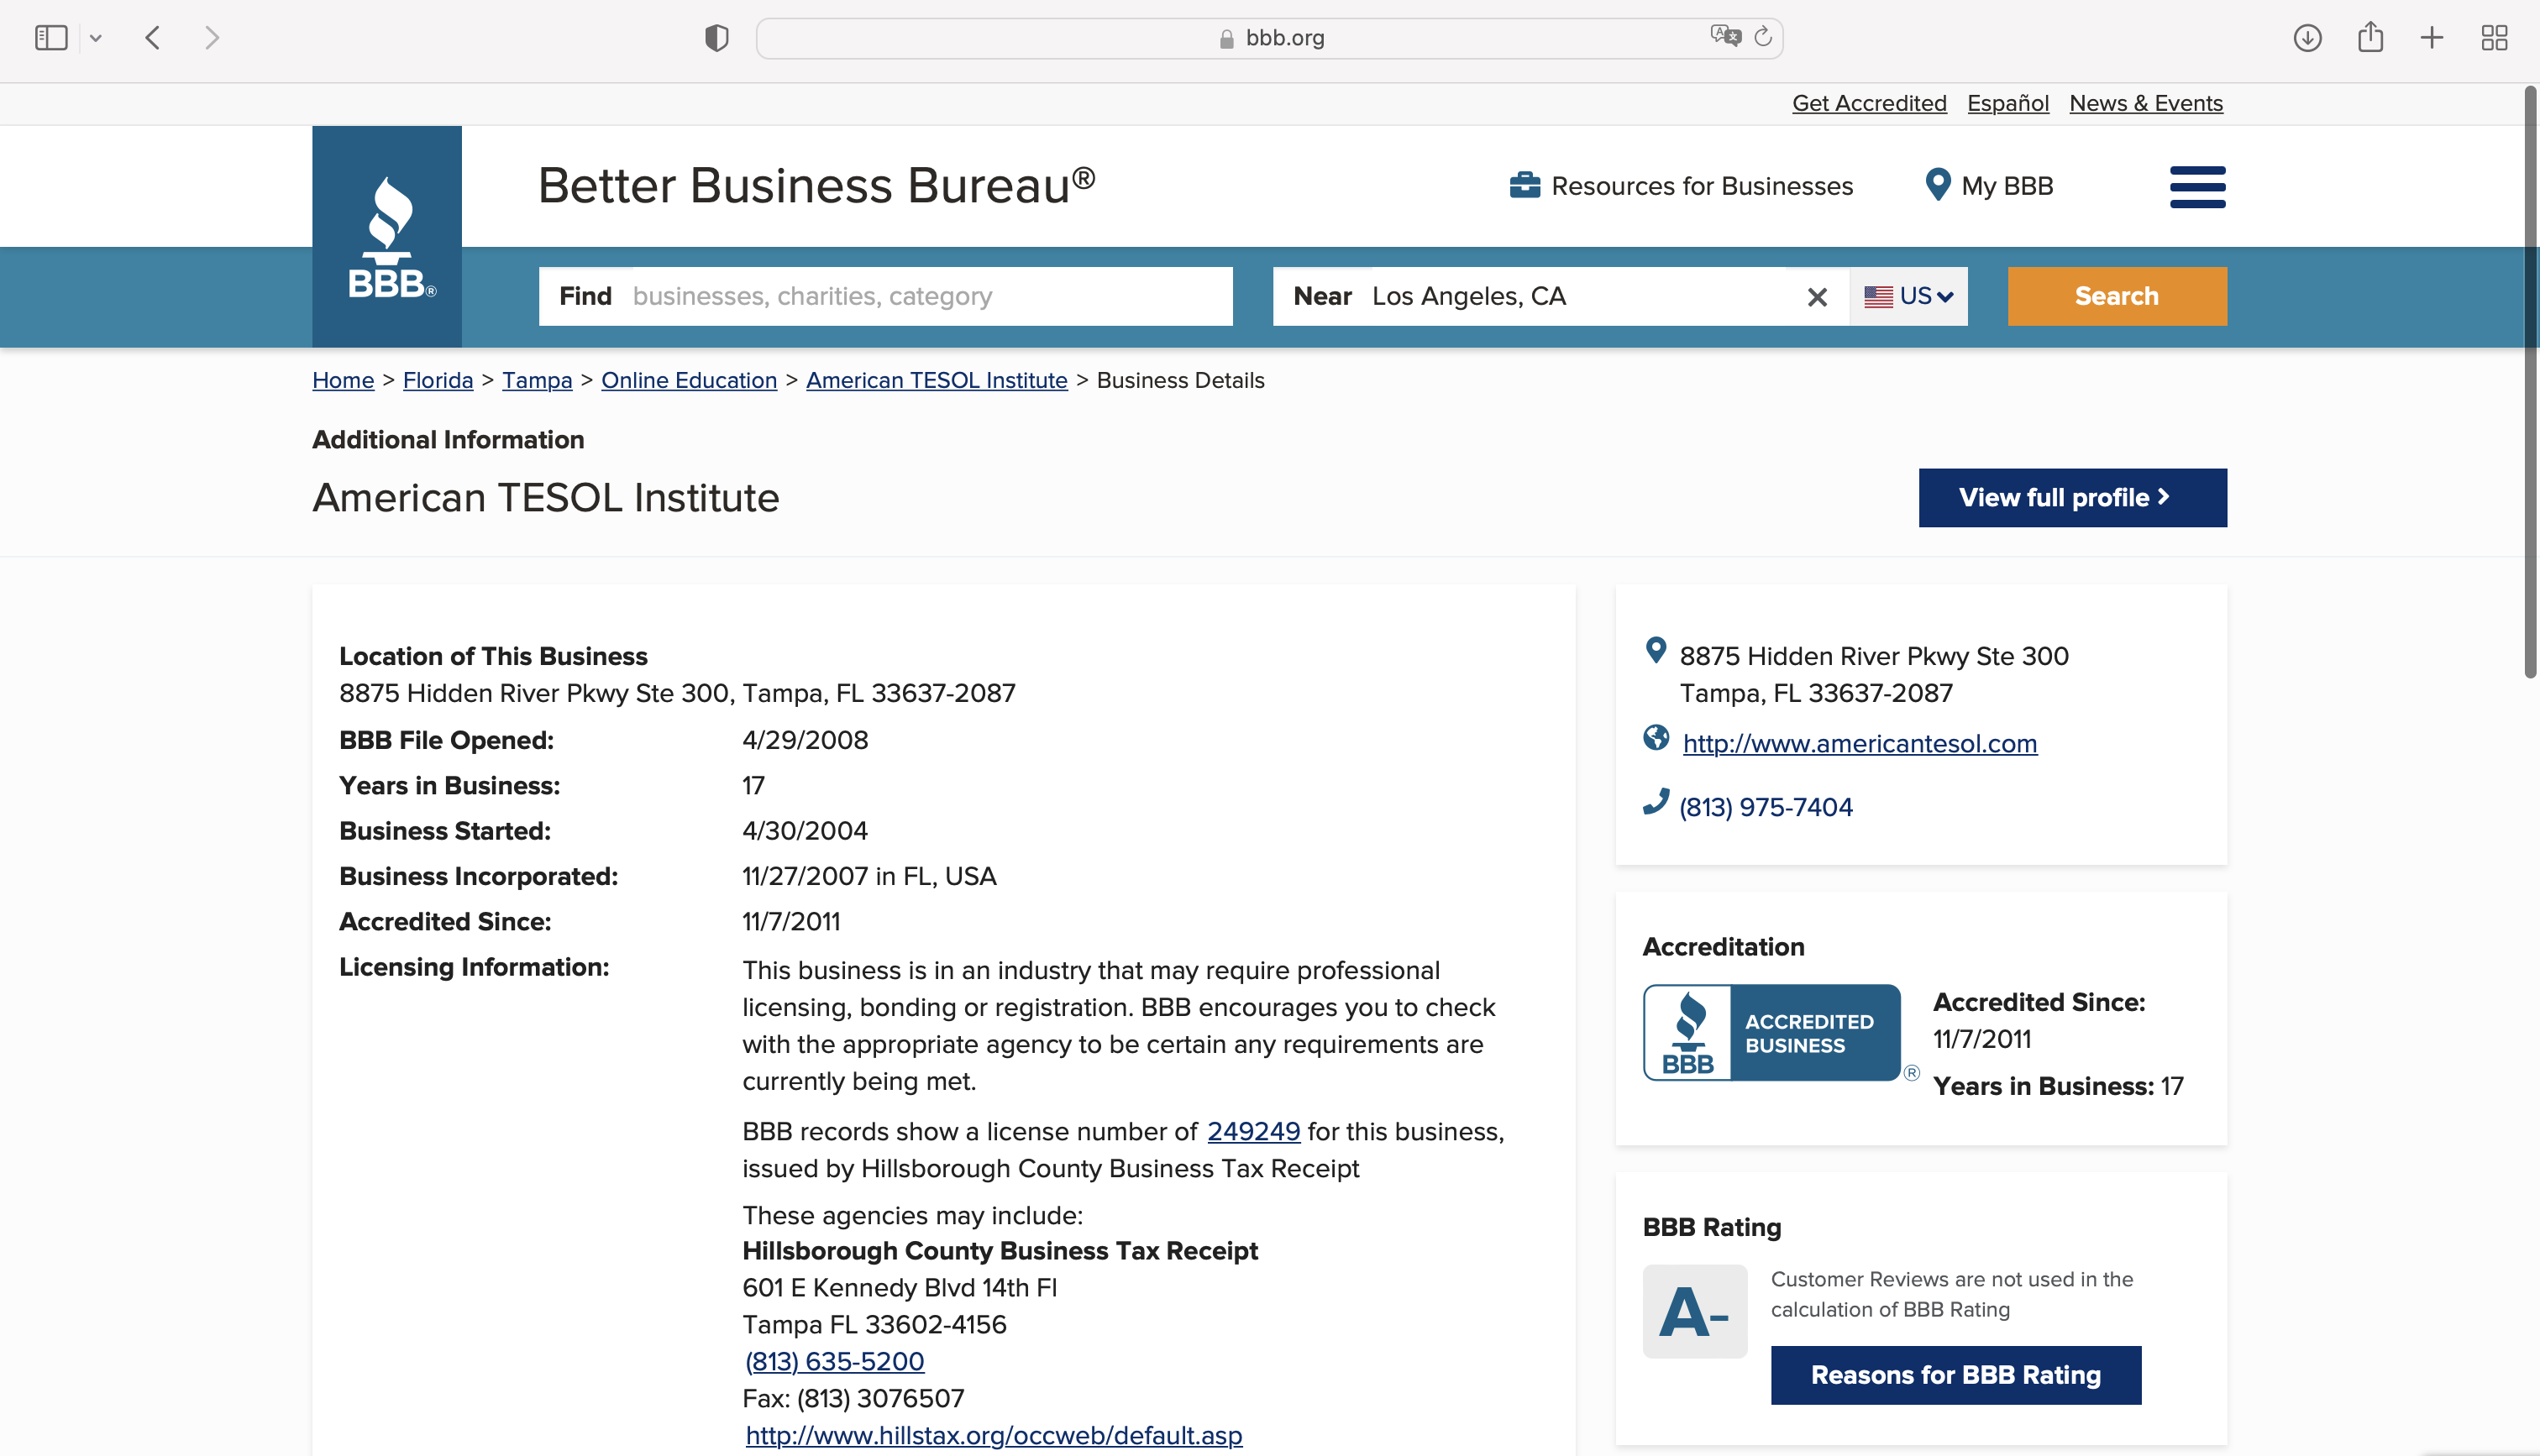Image resolution: width=2540 pixels, height=1456 pixels.
Task: Open Safari tab overview grid
Action: (x=2494, y=38)
